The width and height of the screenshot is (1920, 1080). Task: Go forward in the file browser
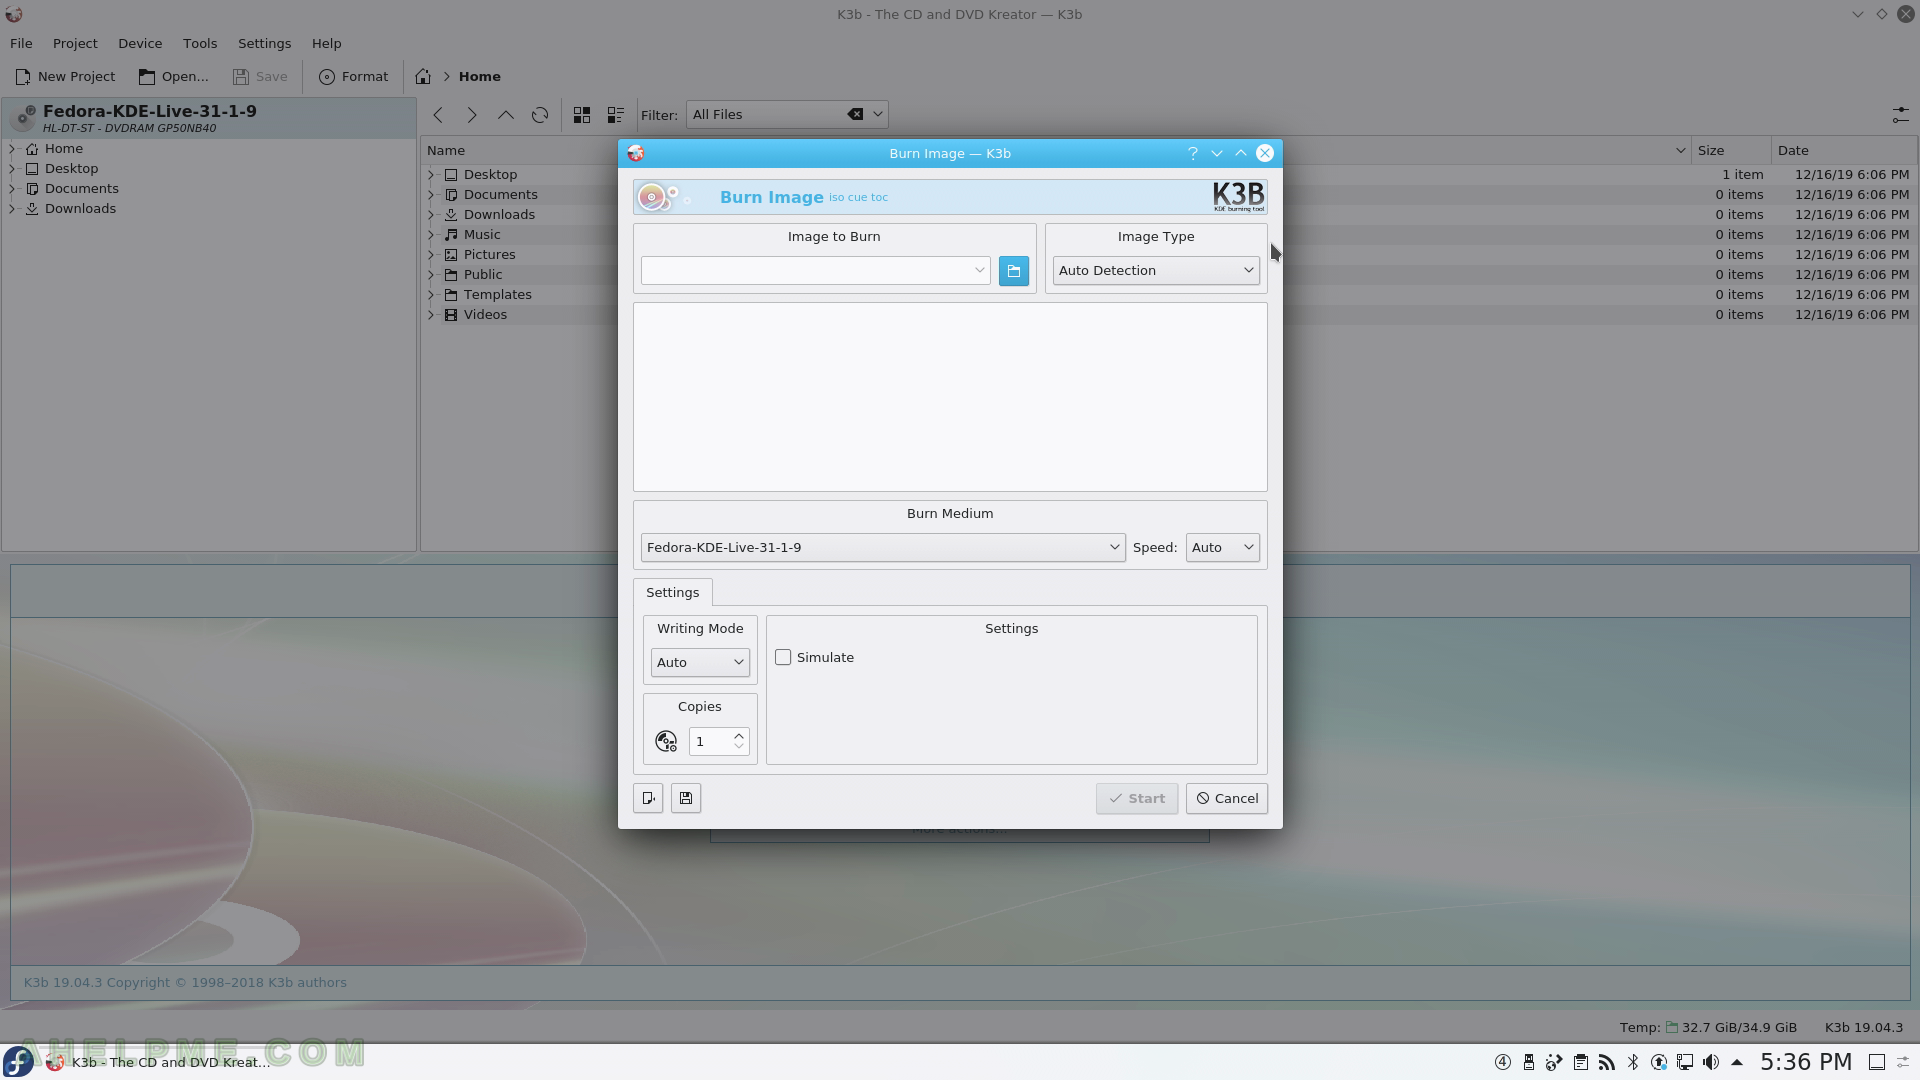[x=472, y=115]
